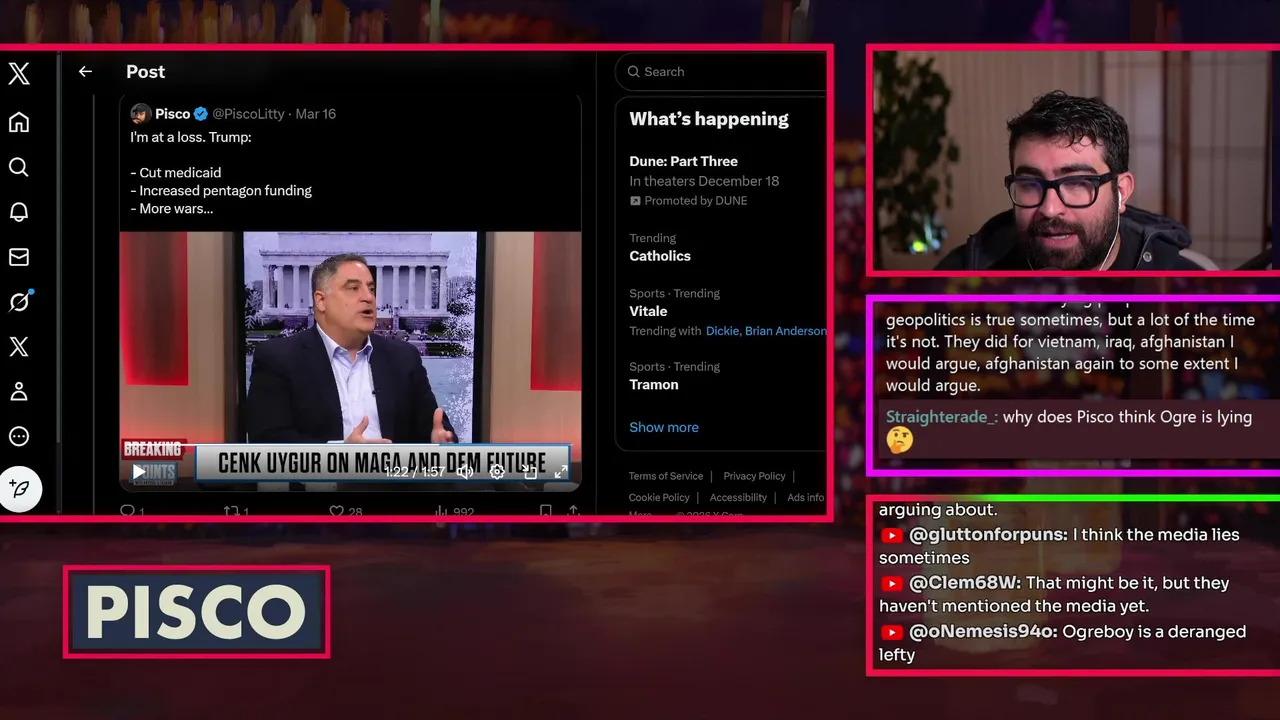Click the @Clem68W chat username
Viewport: 1280px width, 720px height.
(x=964, y=583)
